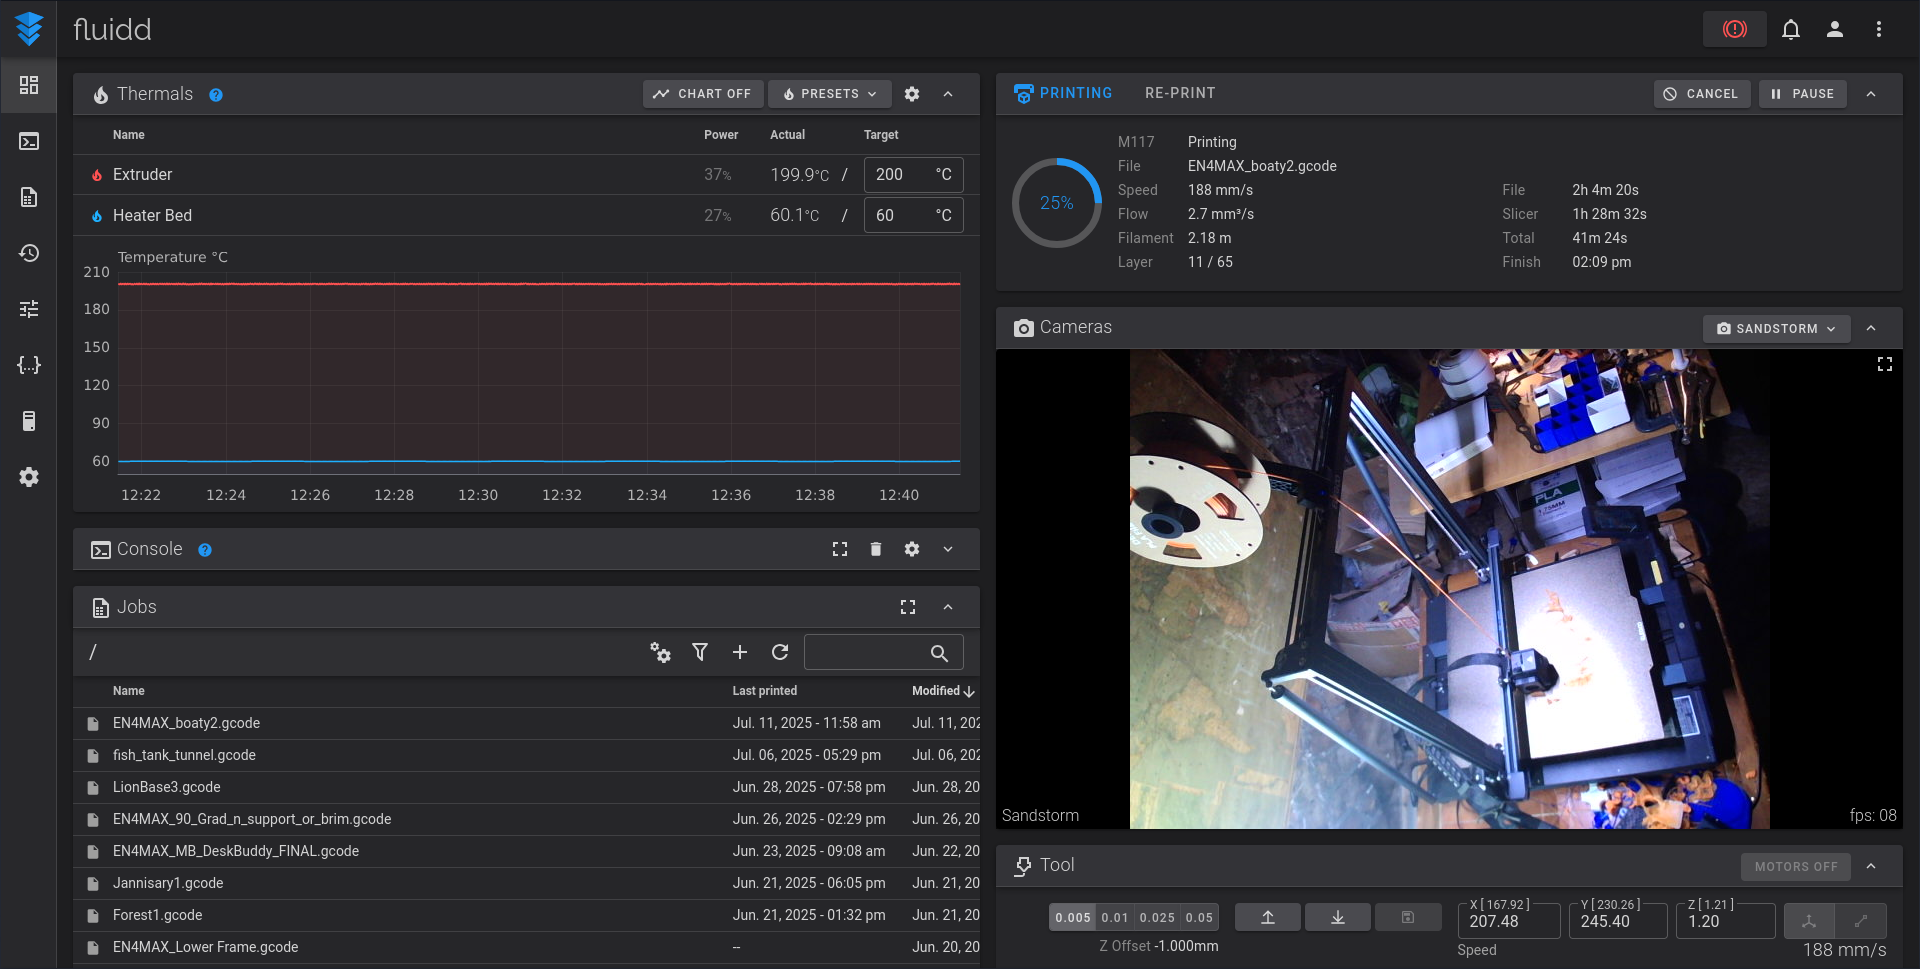This screenshot has height=969, width=1920.
Task: Open the Configuration braces sidebar icon
Action: pos(29,365)
